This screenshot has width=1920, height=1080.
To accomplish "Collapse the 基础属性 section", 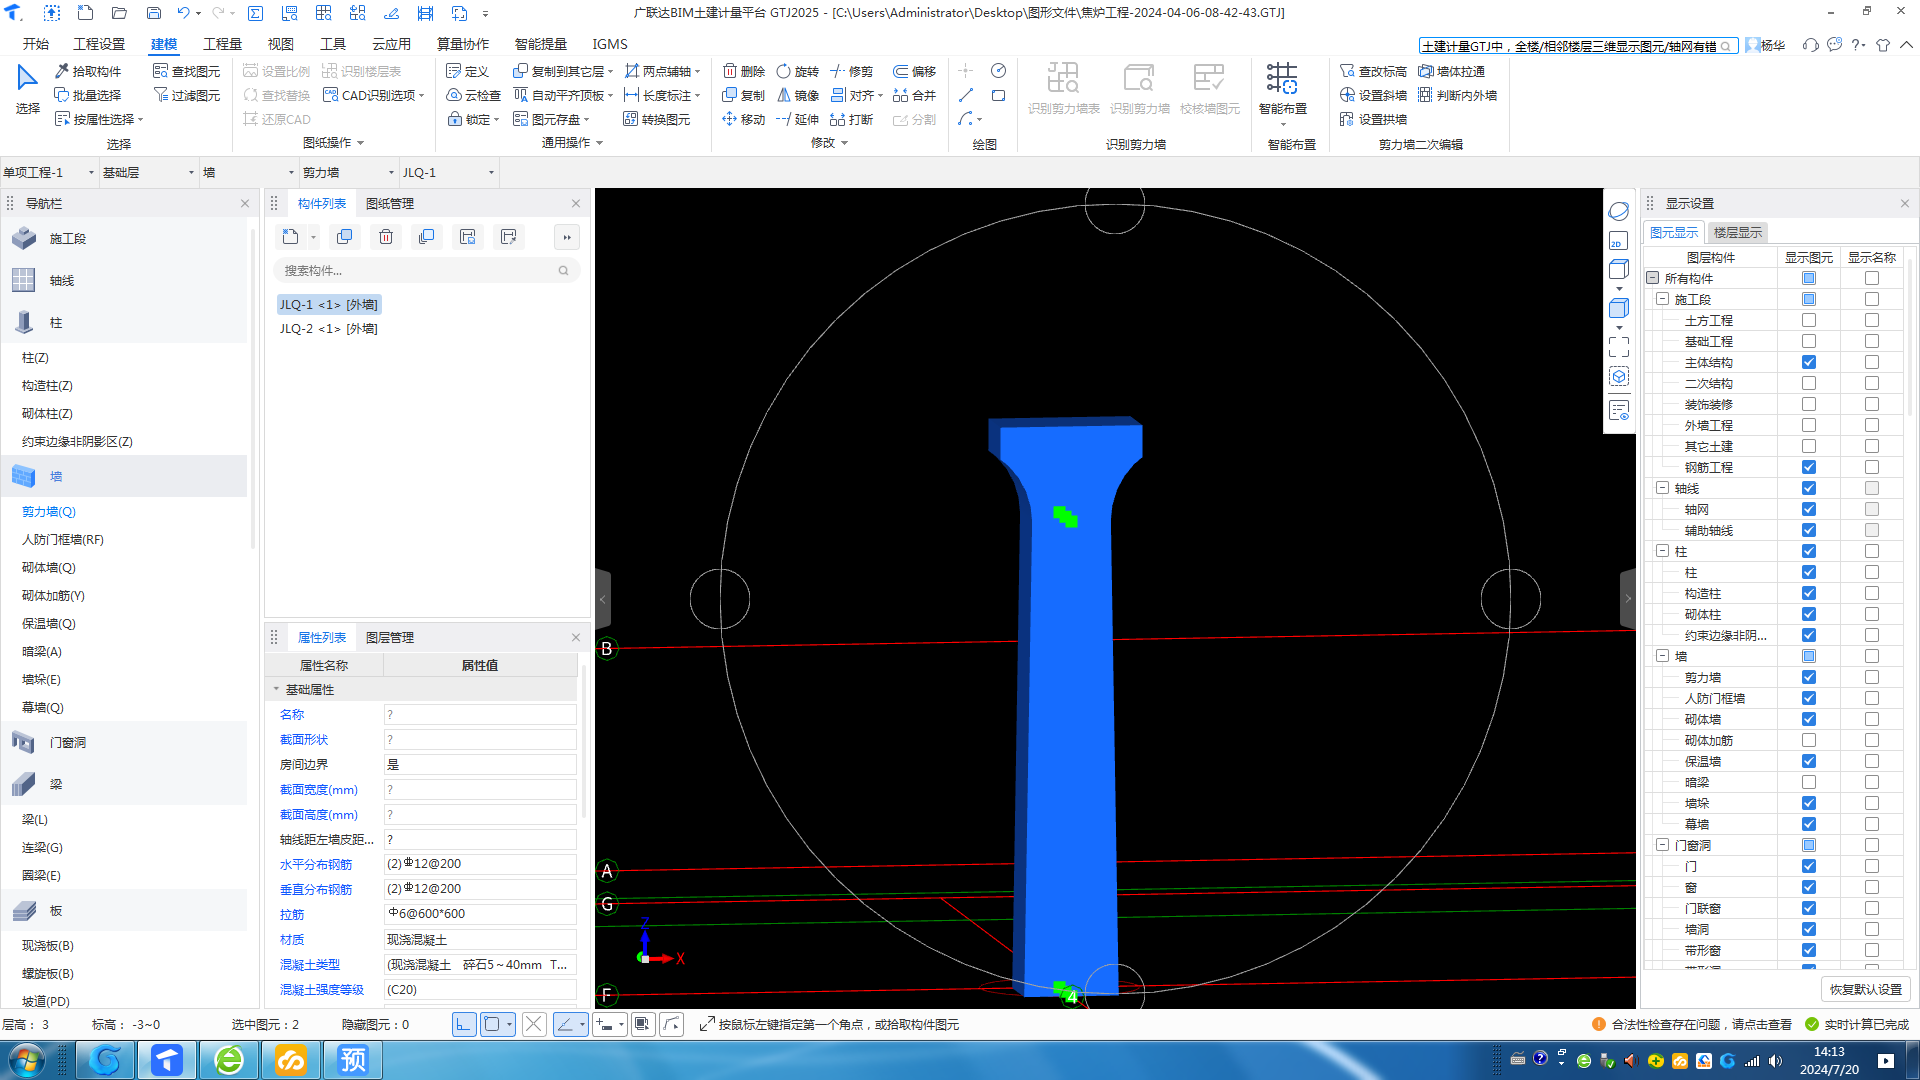I will click(277, 689).
